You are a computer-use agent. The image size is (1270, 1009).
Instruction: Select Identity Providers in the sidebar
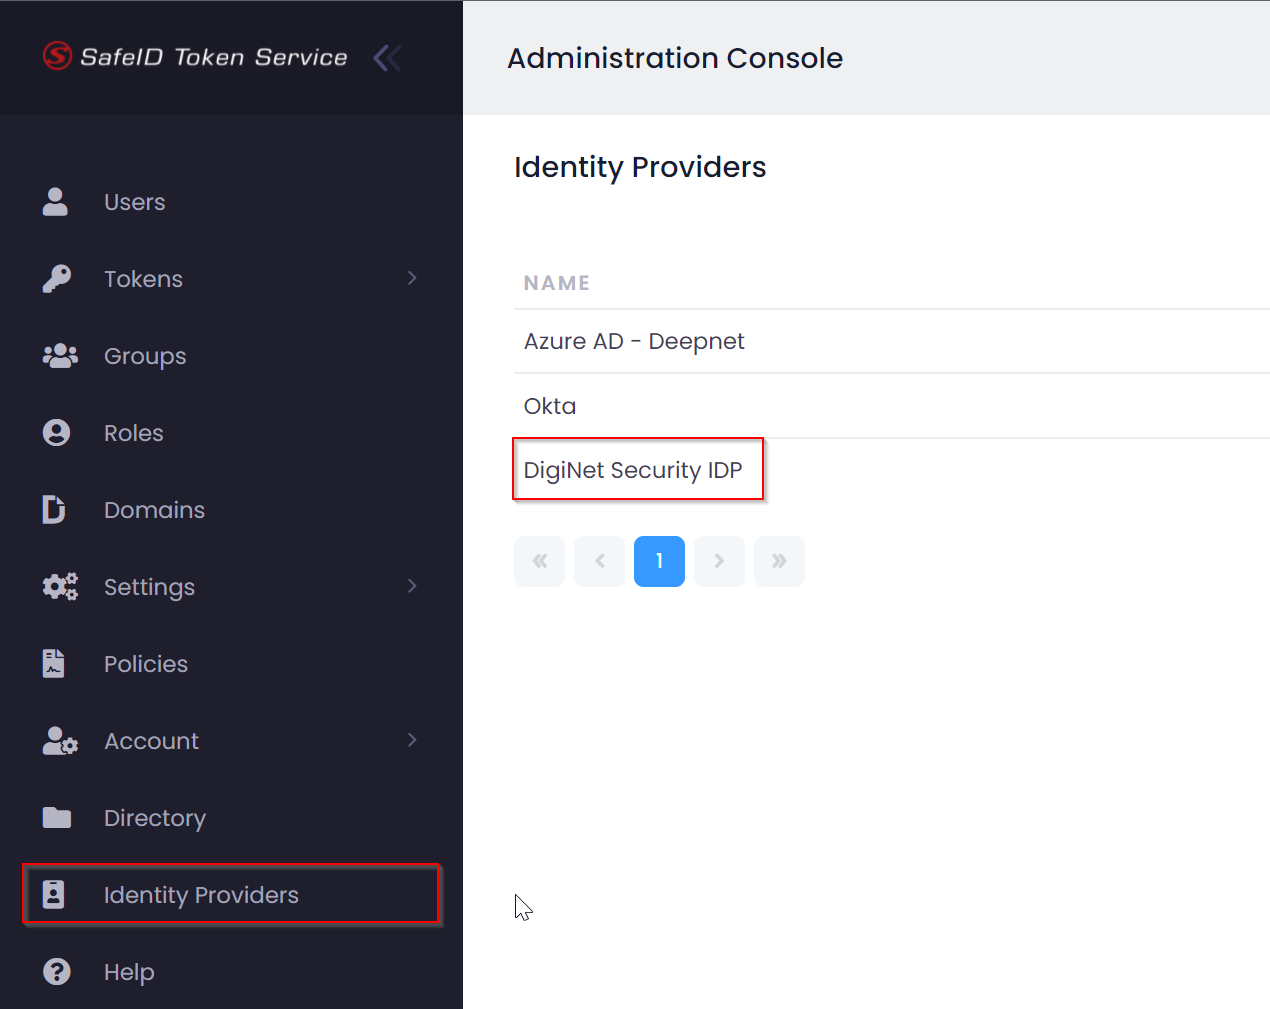[201, 895]
